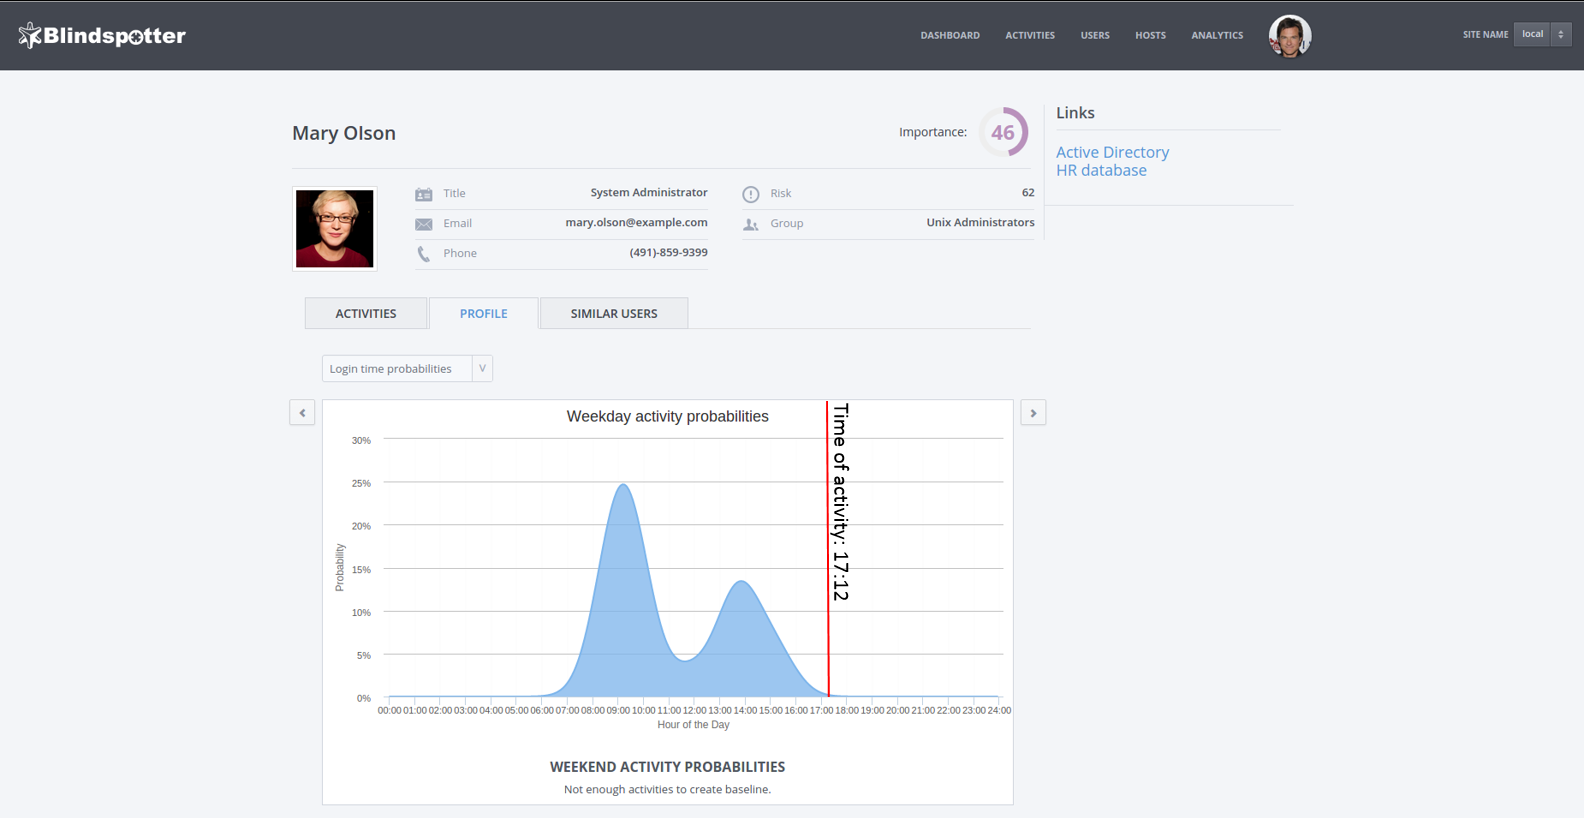Click the Phone handset icon
The width and height of the screenshot is (1584, 818).
coord(424,254)
